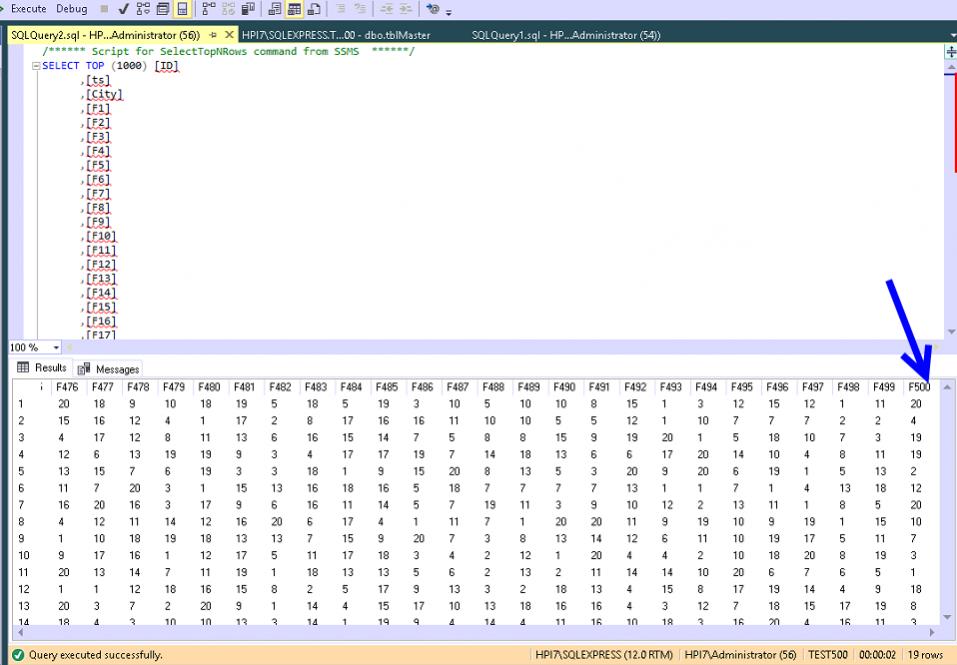Viewport: 957px width, 665px height.
Task: Open the toolbar overflow options arrow
Action: click(x=449, y=12)
